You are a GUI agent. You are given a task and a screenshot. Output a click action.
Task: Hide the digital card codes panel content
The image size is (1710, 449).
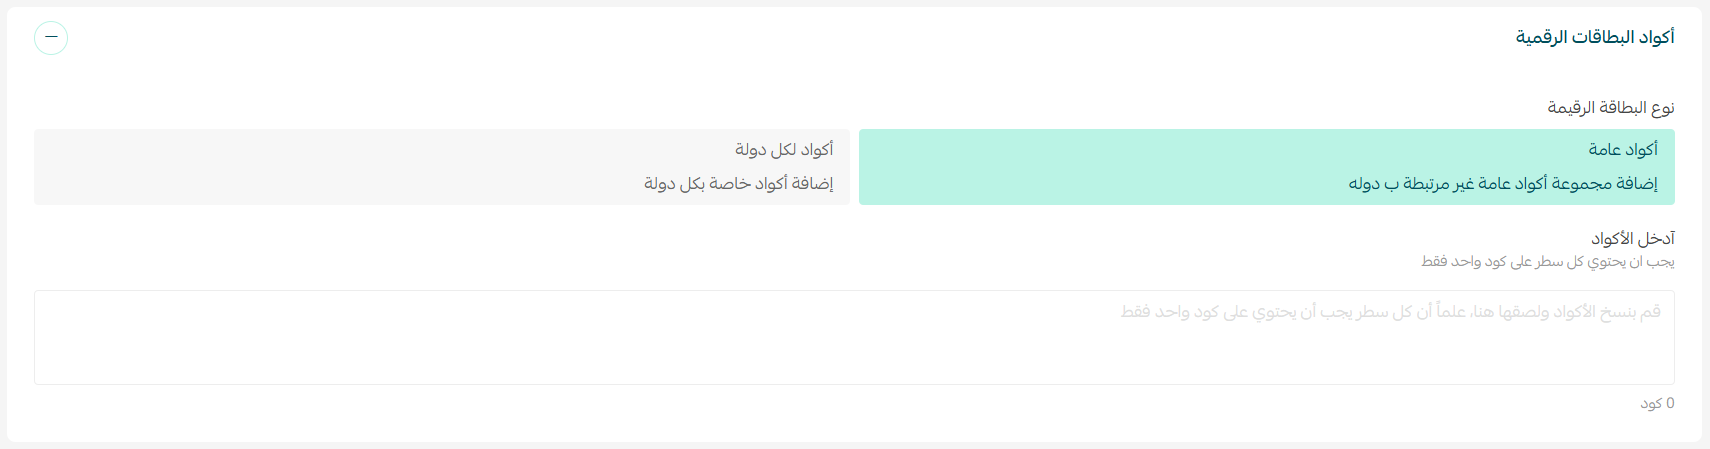coord(51,38)
